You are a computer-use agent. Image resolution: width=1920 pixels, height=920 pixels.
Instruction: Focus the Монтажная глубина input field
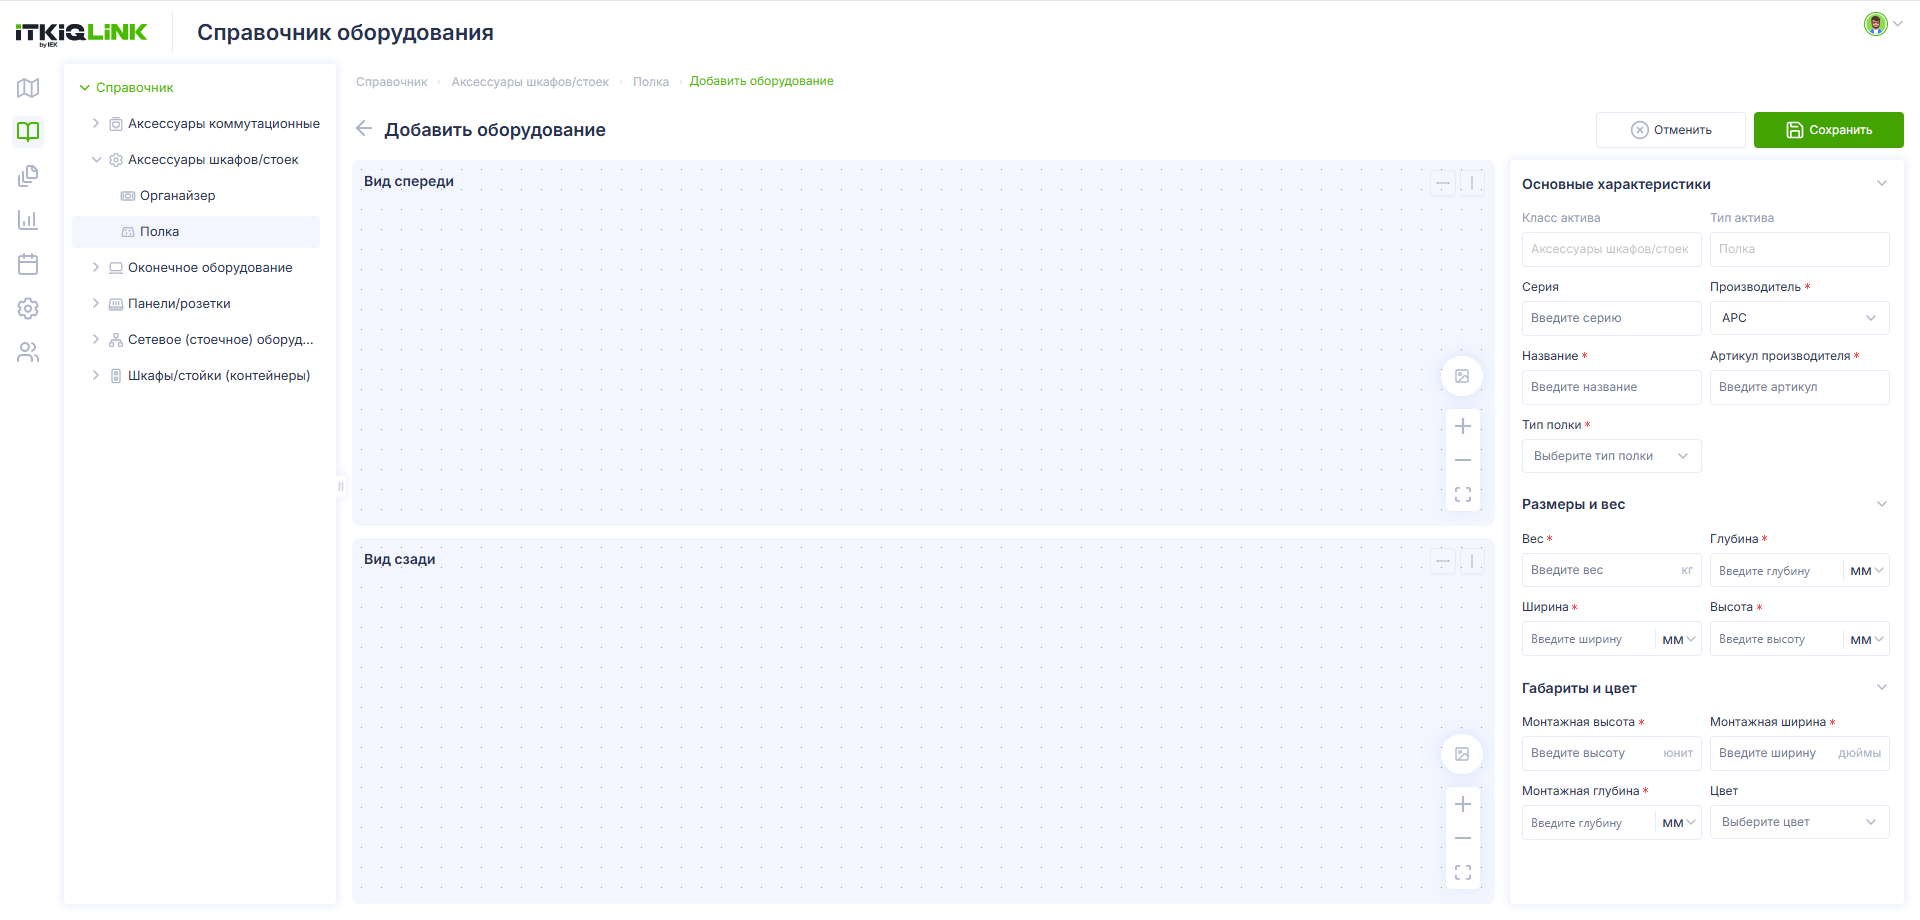coord(1589,823)
